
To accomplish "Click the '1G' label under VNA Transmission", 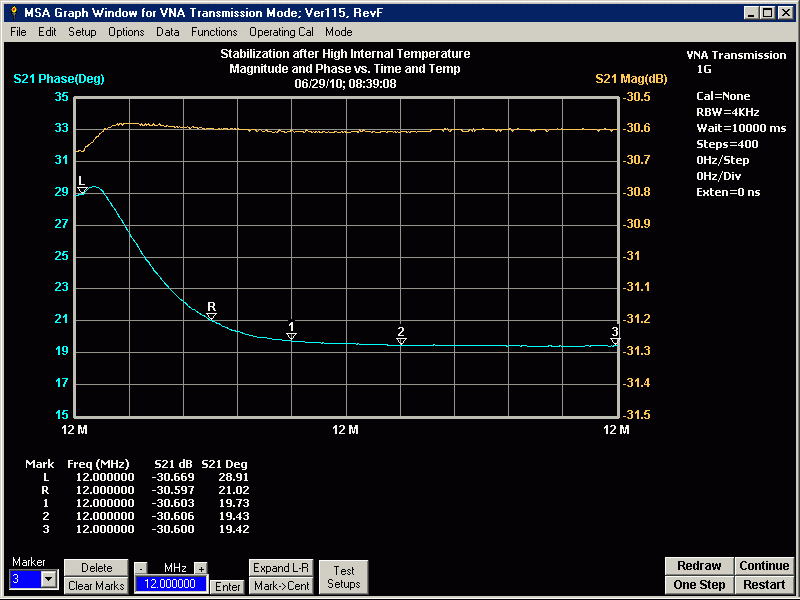I will click(704, 69).
